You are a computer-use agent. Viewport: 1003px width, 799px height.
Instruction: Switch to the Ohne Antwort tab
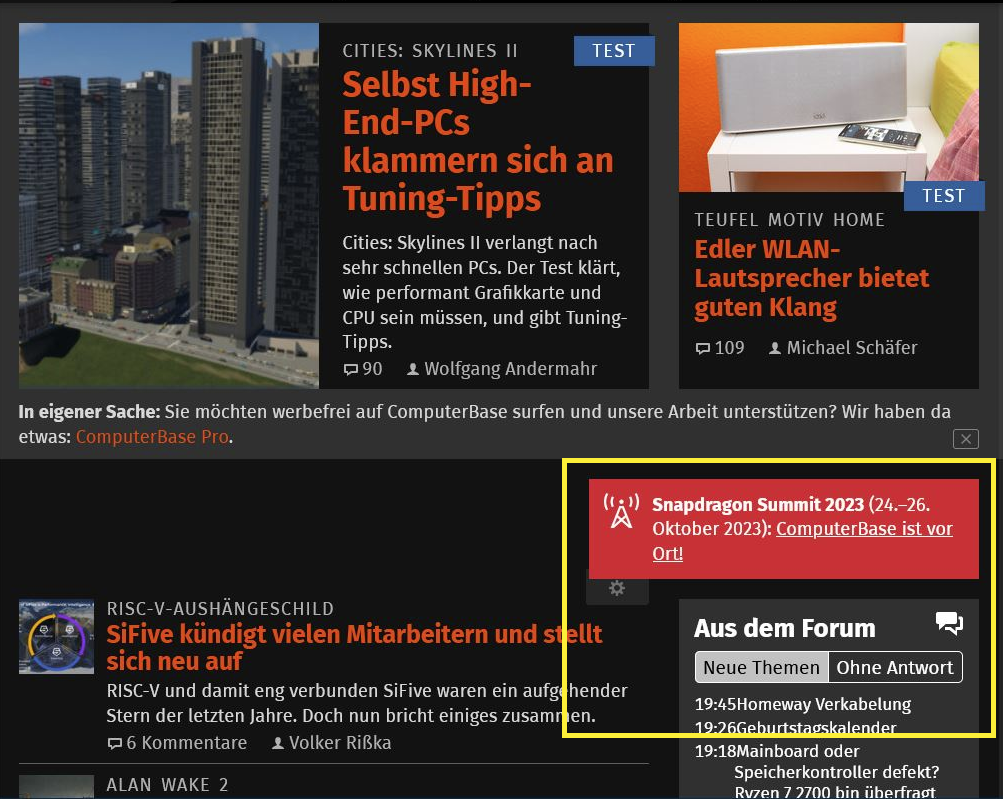895,667
